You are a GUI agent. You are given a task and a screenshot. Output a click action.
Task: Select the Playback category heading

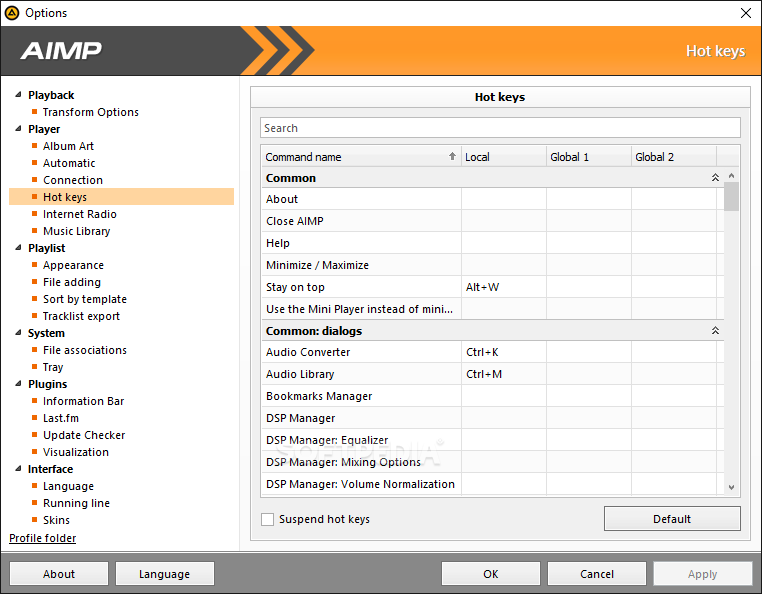click(x=51, y=95)
